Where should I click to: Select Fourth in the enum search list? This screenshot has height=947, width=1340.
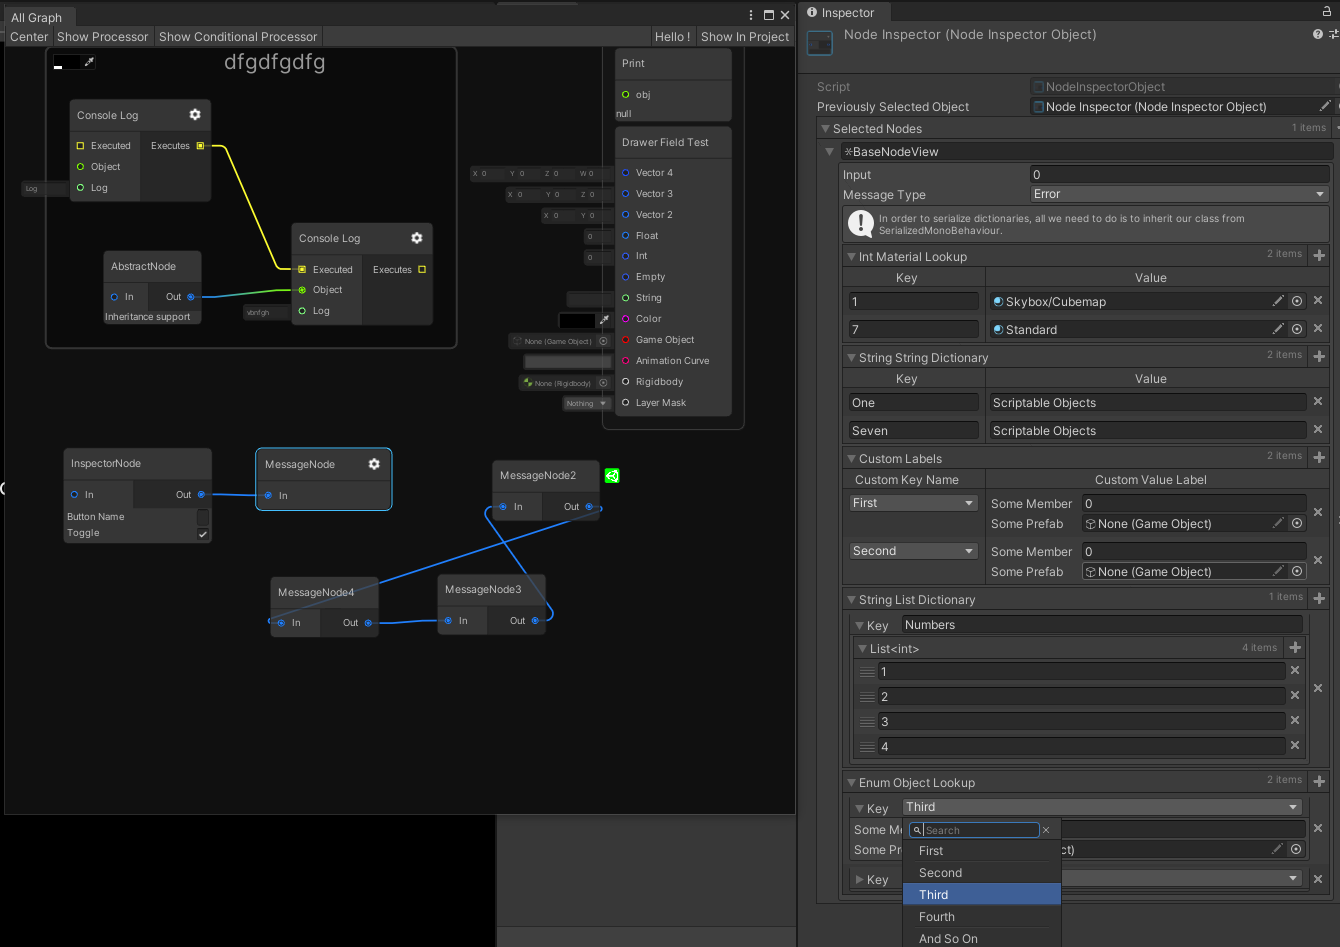(x=937, y=916)
